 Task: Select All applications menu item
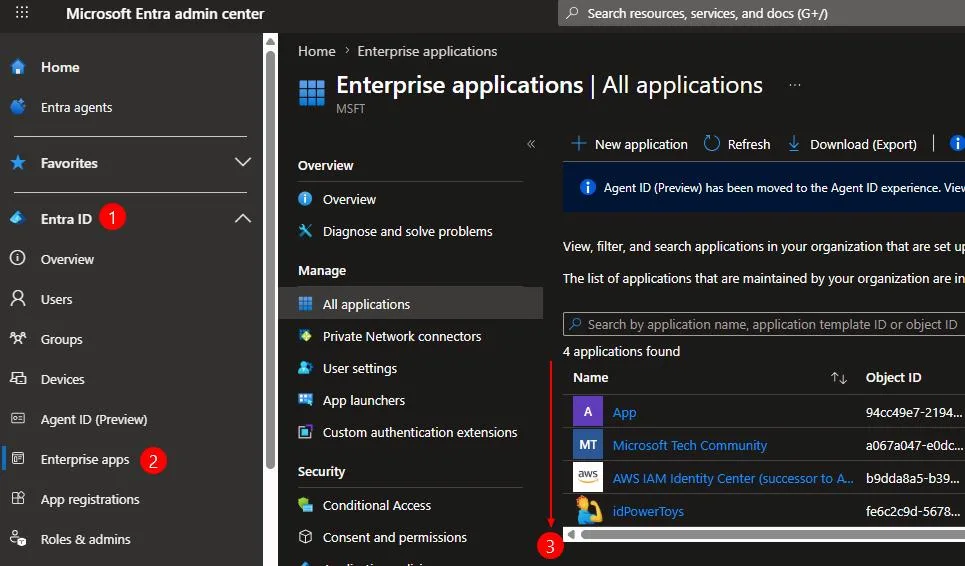[410, 303]
